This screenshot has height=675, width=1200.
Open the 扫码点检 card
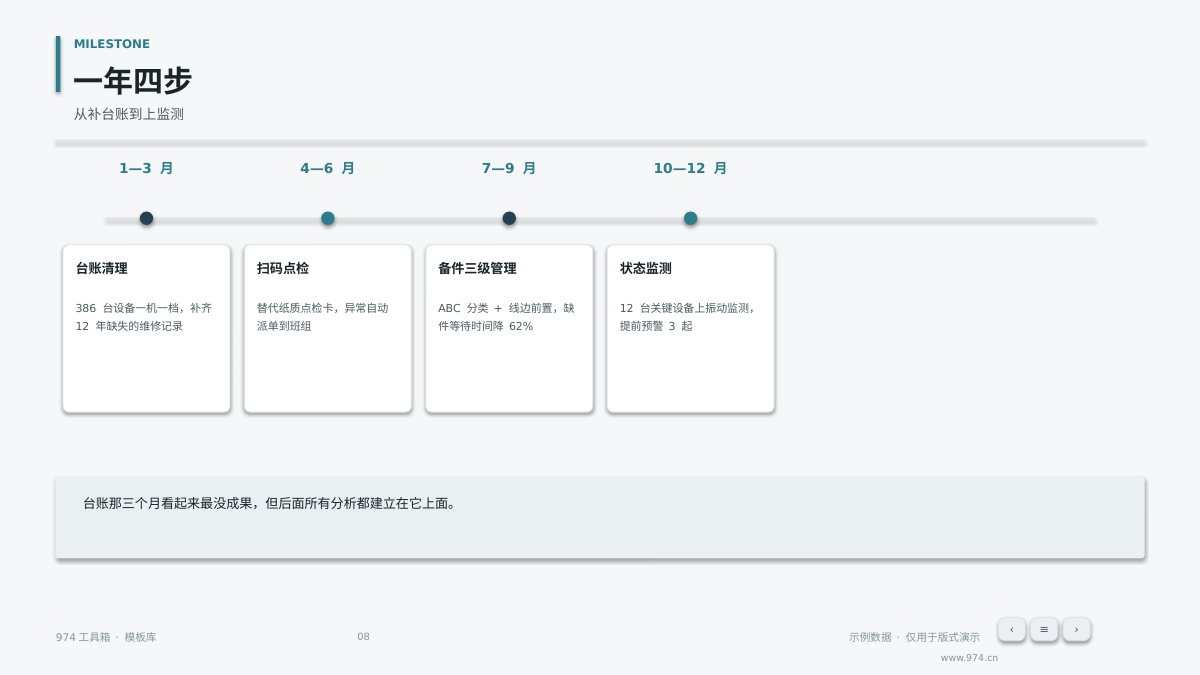click(x=328, y=328)
